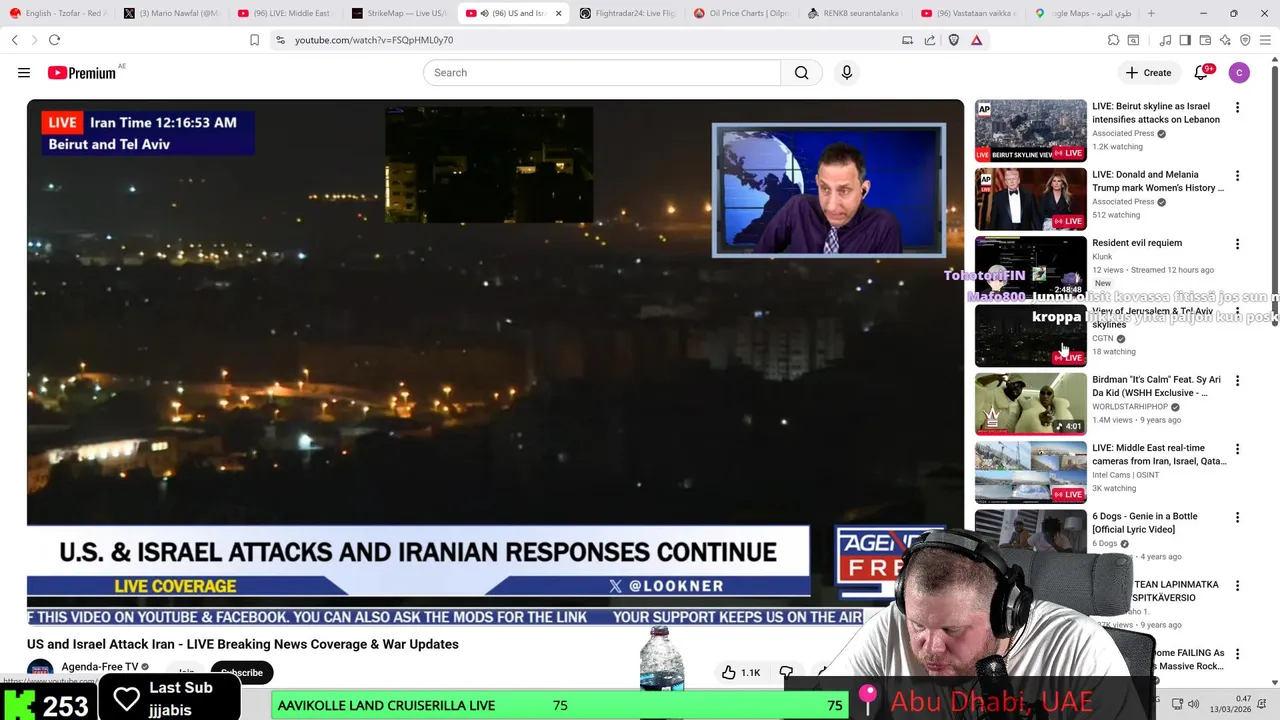
Task: Bookmark this page icon
Action: 254,40
